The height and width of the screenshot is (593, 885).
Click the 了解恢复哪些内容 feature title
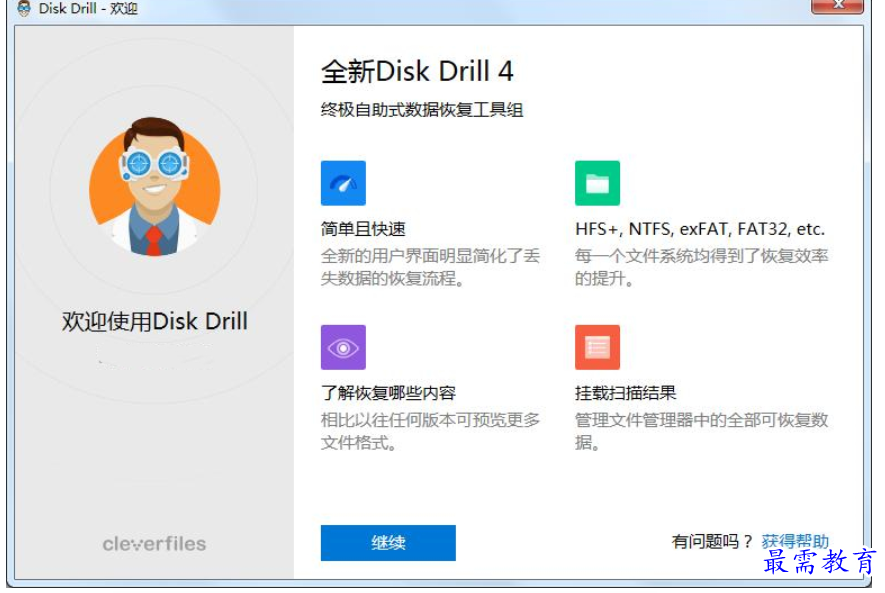click(x=388, y=393)
